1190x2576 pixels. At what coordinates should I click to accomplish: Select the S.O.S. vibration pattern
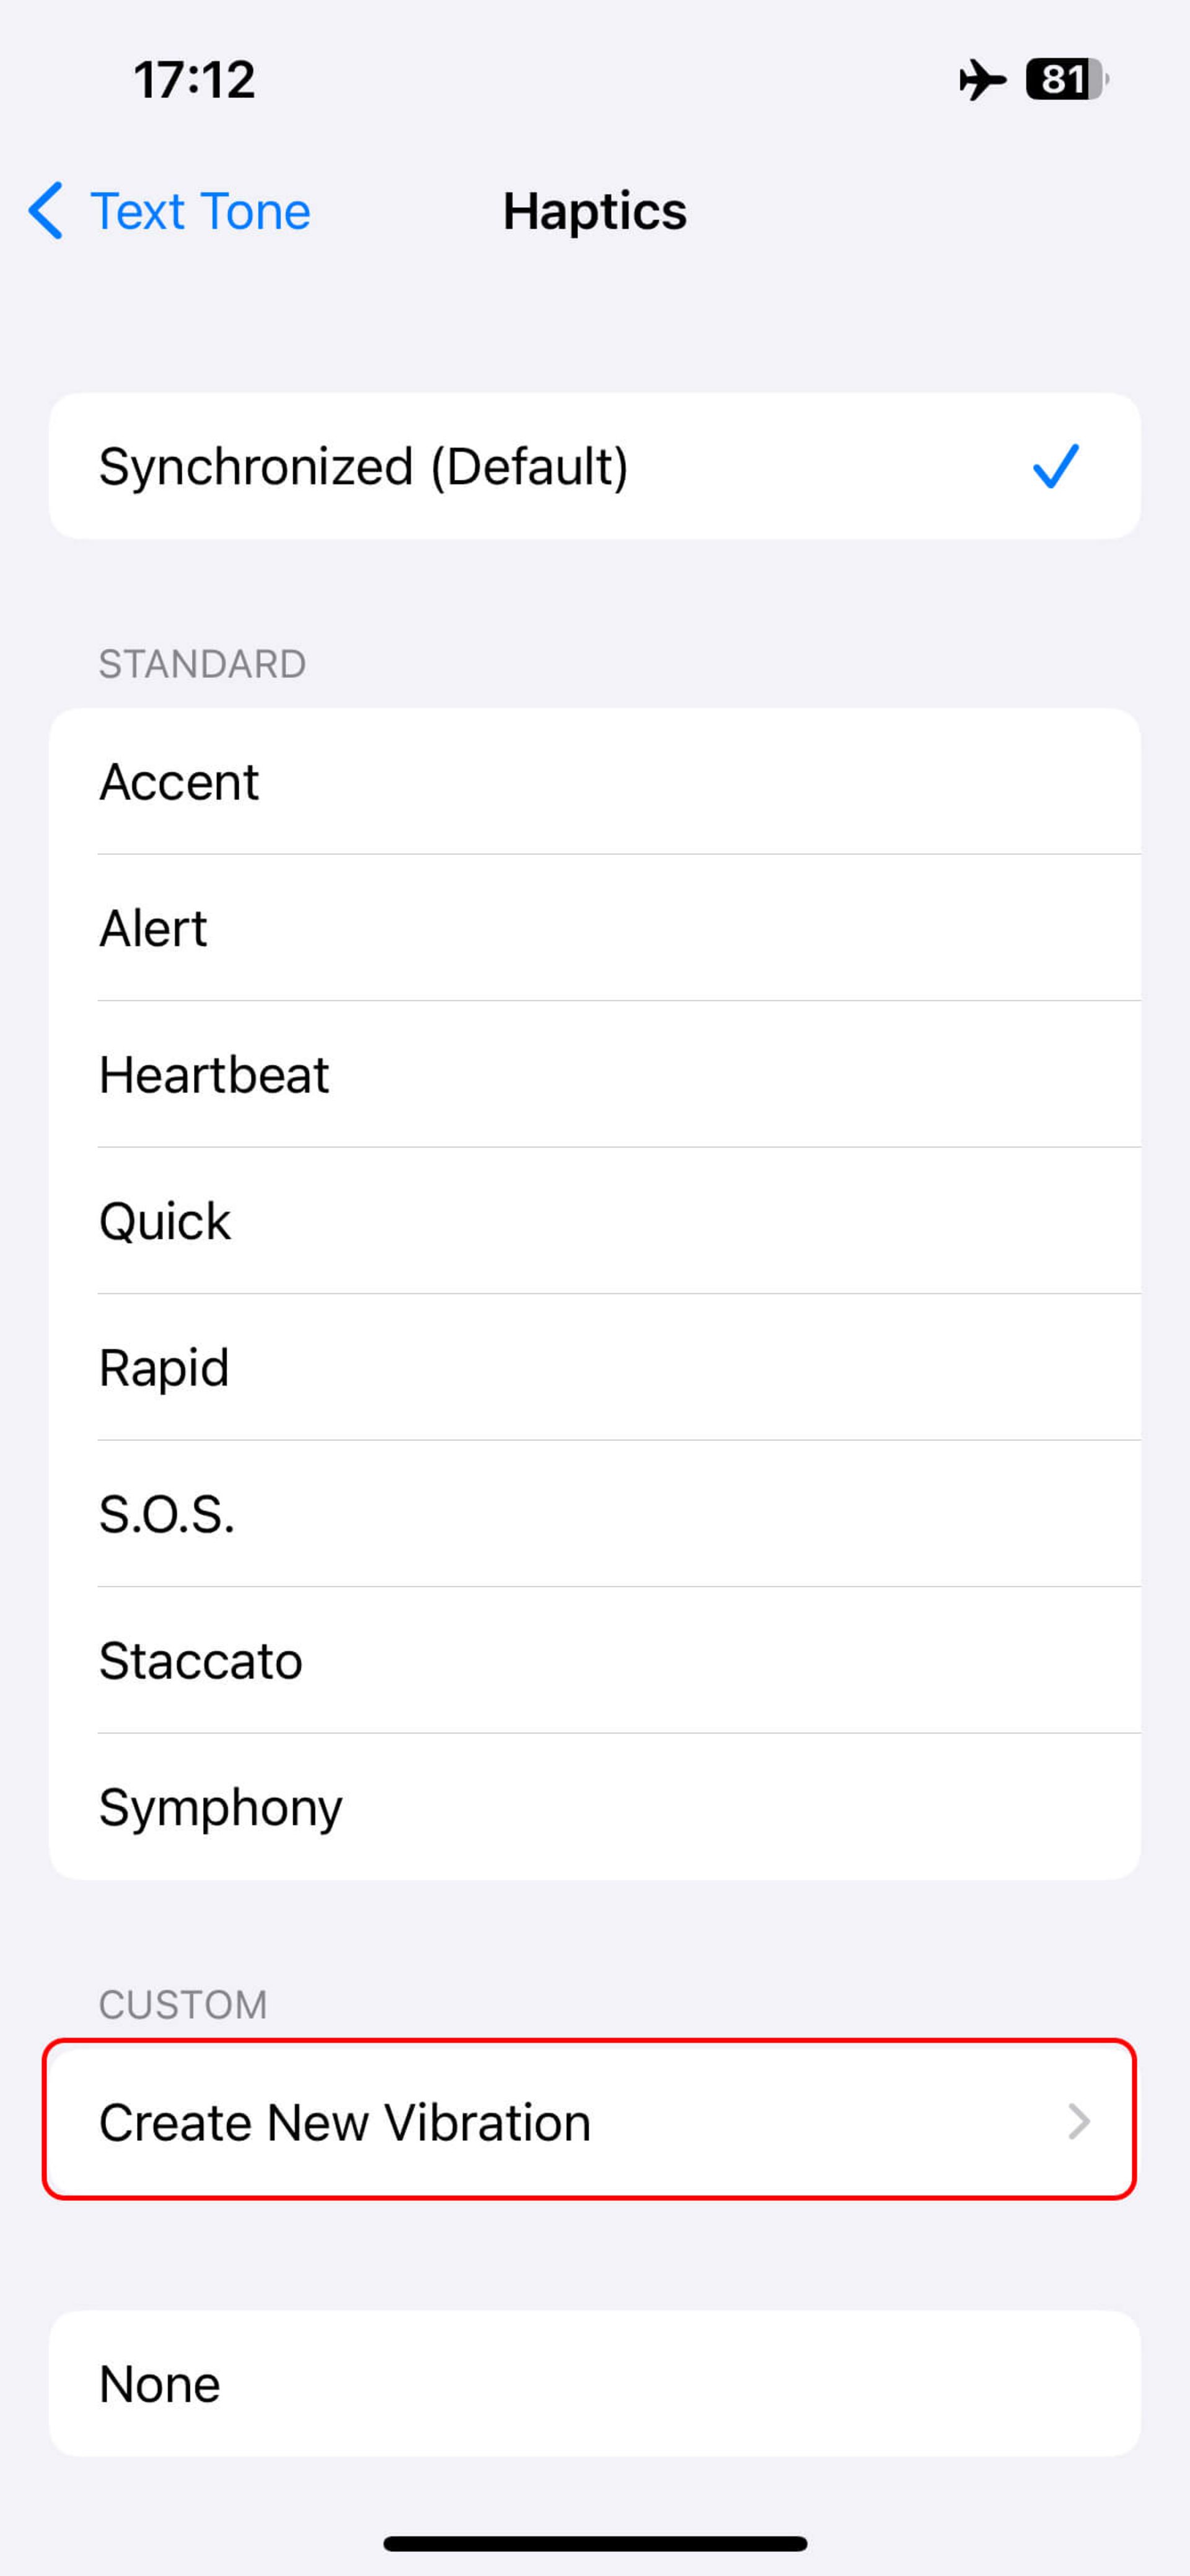click(595, 1514)
